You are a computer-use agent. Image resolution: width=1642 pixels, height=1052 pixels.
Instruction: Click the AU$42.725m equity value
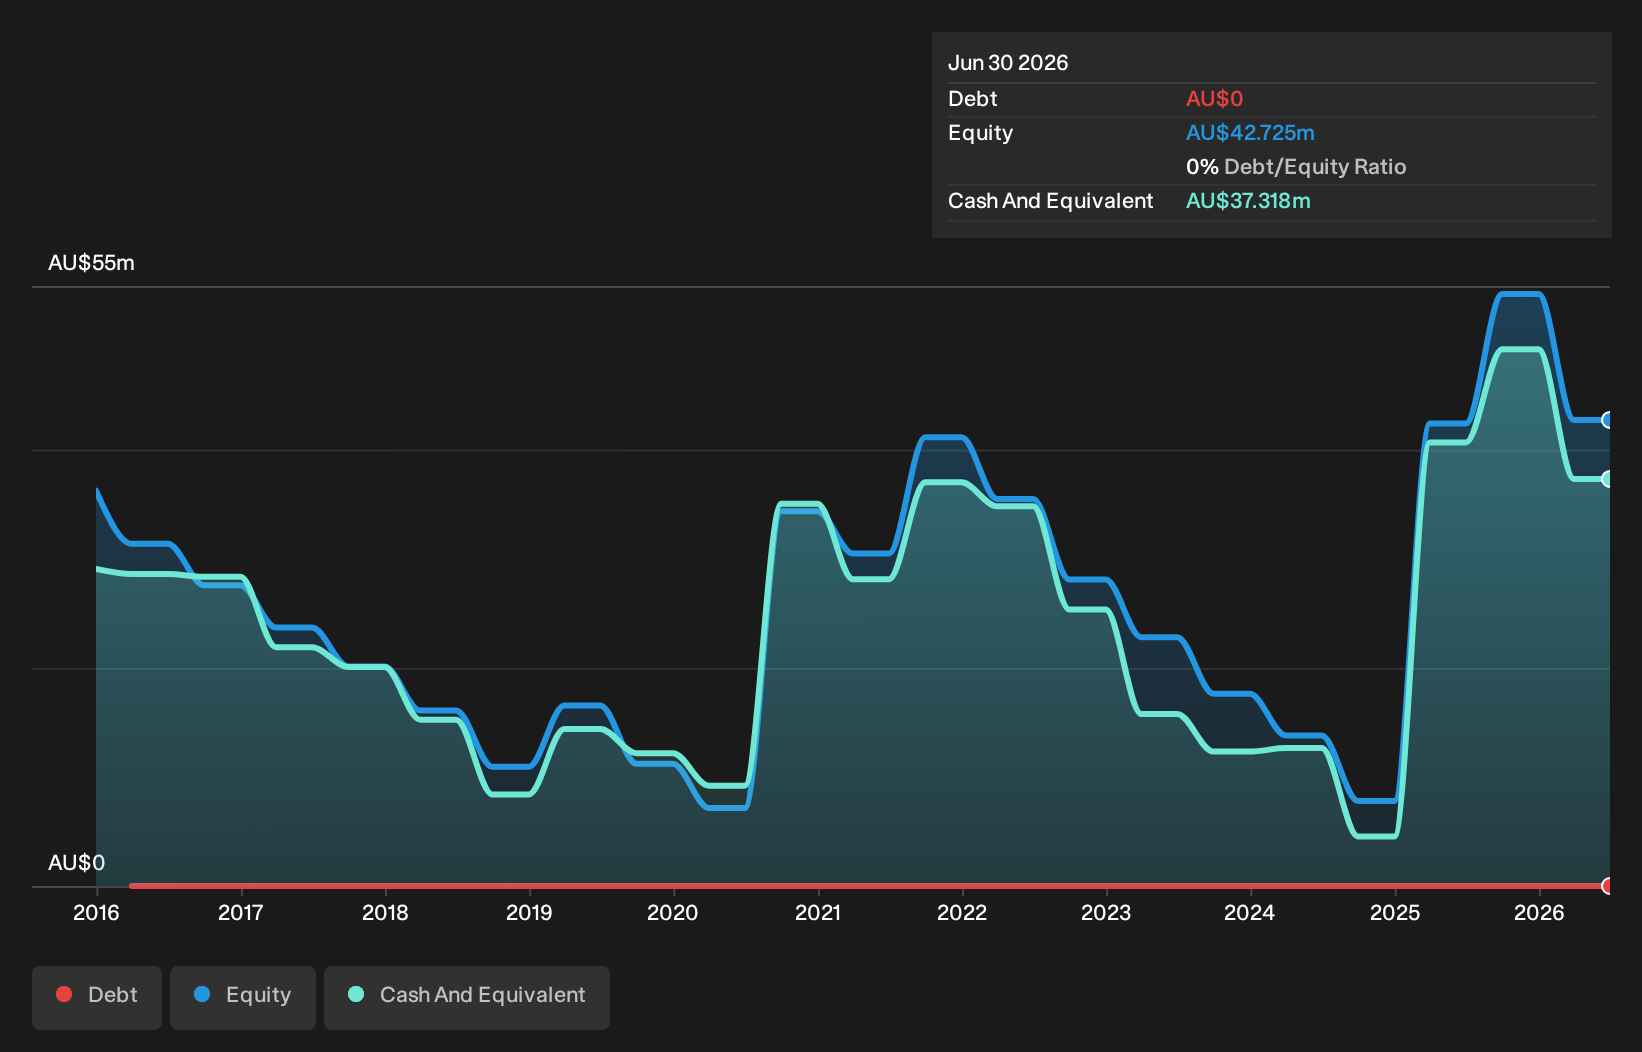pos(1250,133)
